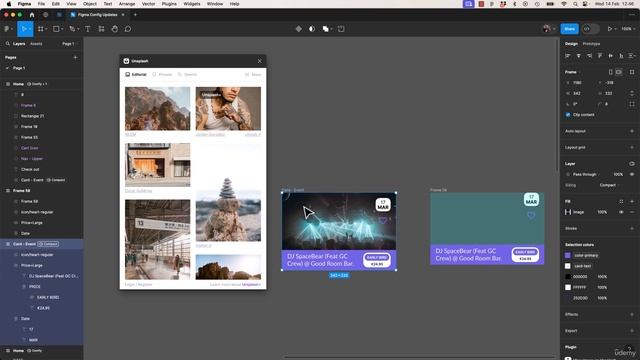Click the align bottom icon
The width and height of the screenshot is (640, 360).
click(x=621, y=56)
